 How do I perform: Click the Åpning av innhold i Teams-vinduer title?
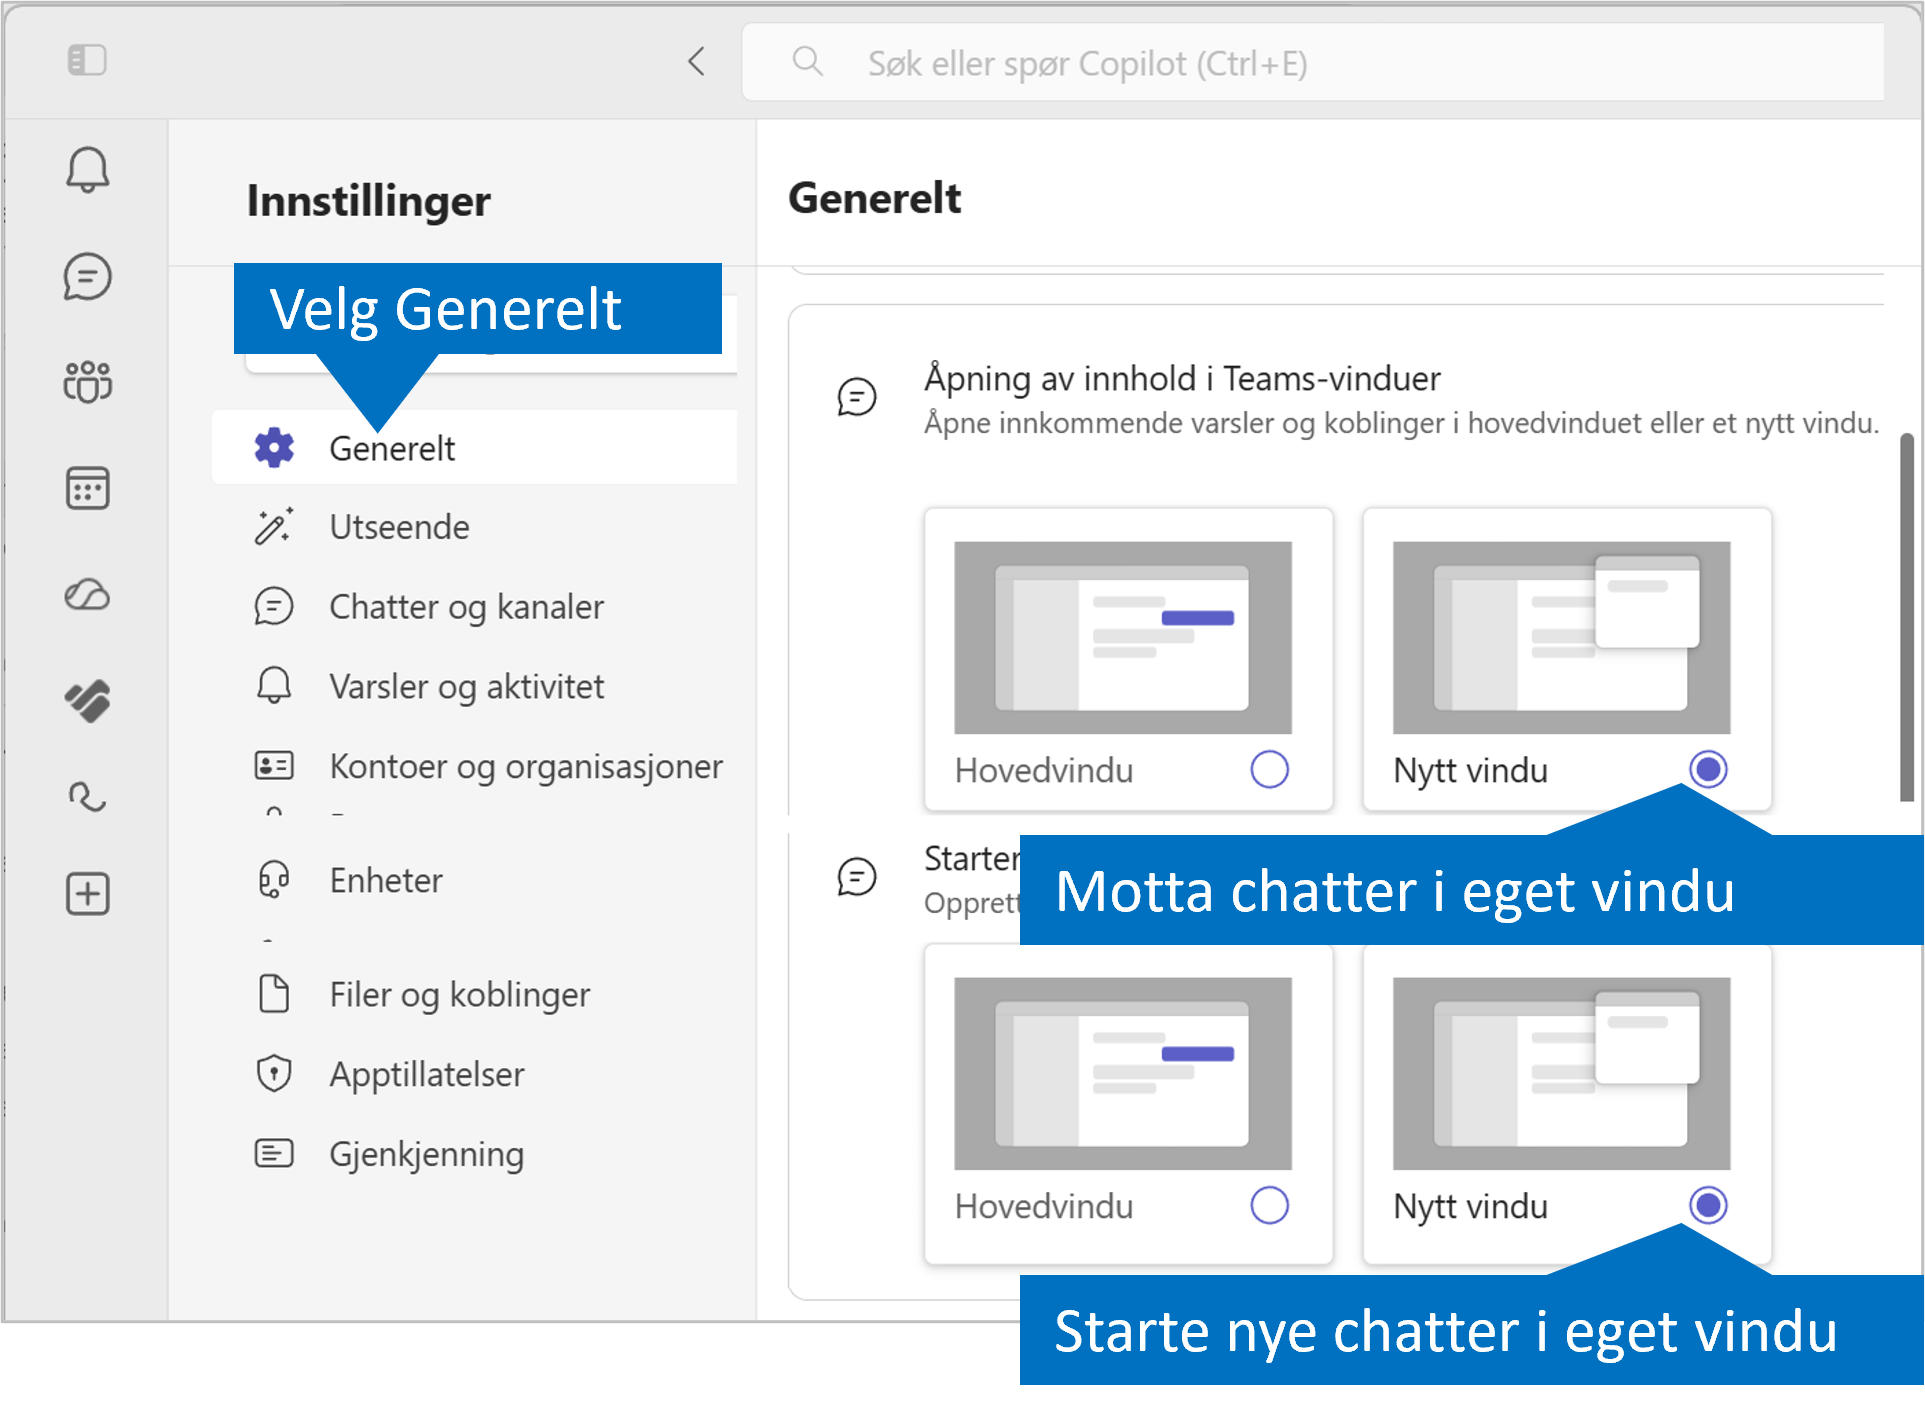pyautogui.click(x=1182, y=379)
